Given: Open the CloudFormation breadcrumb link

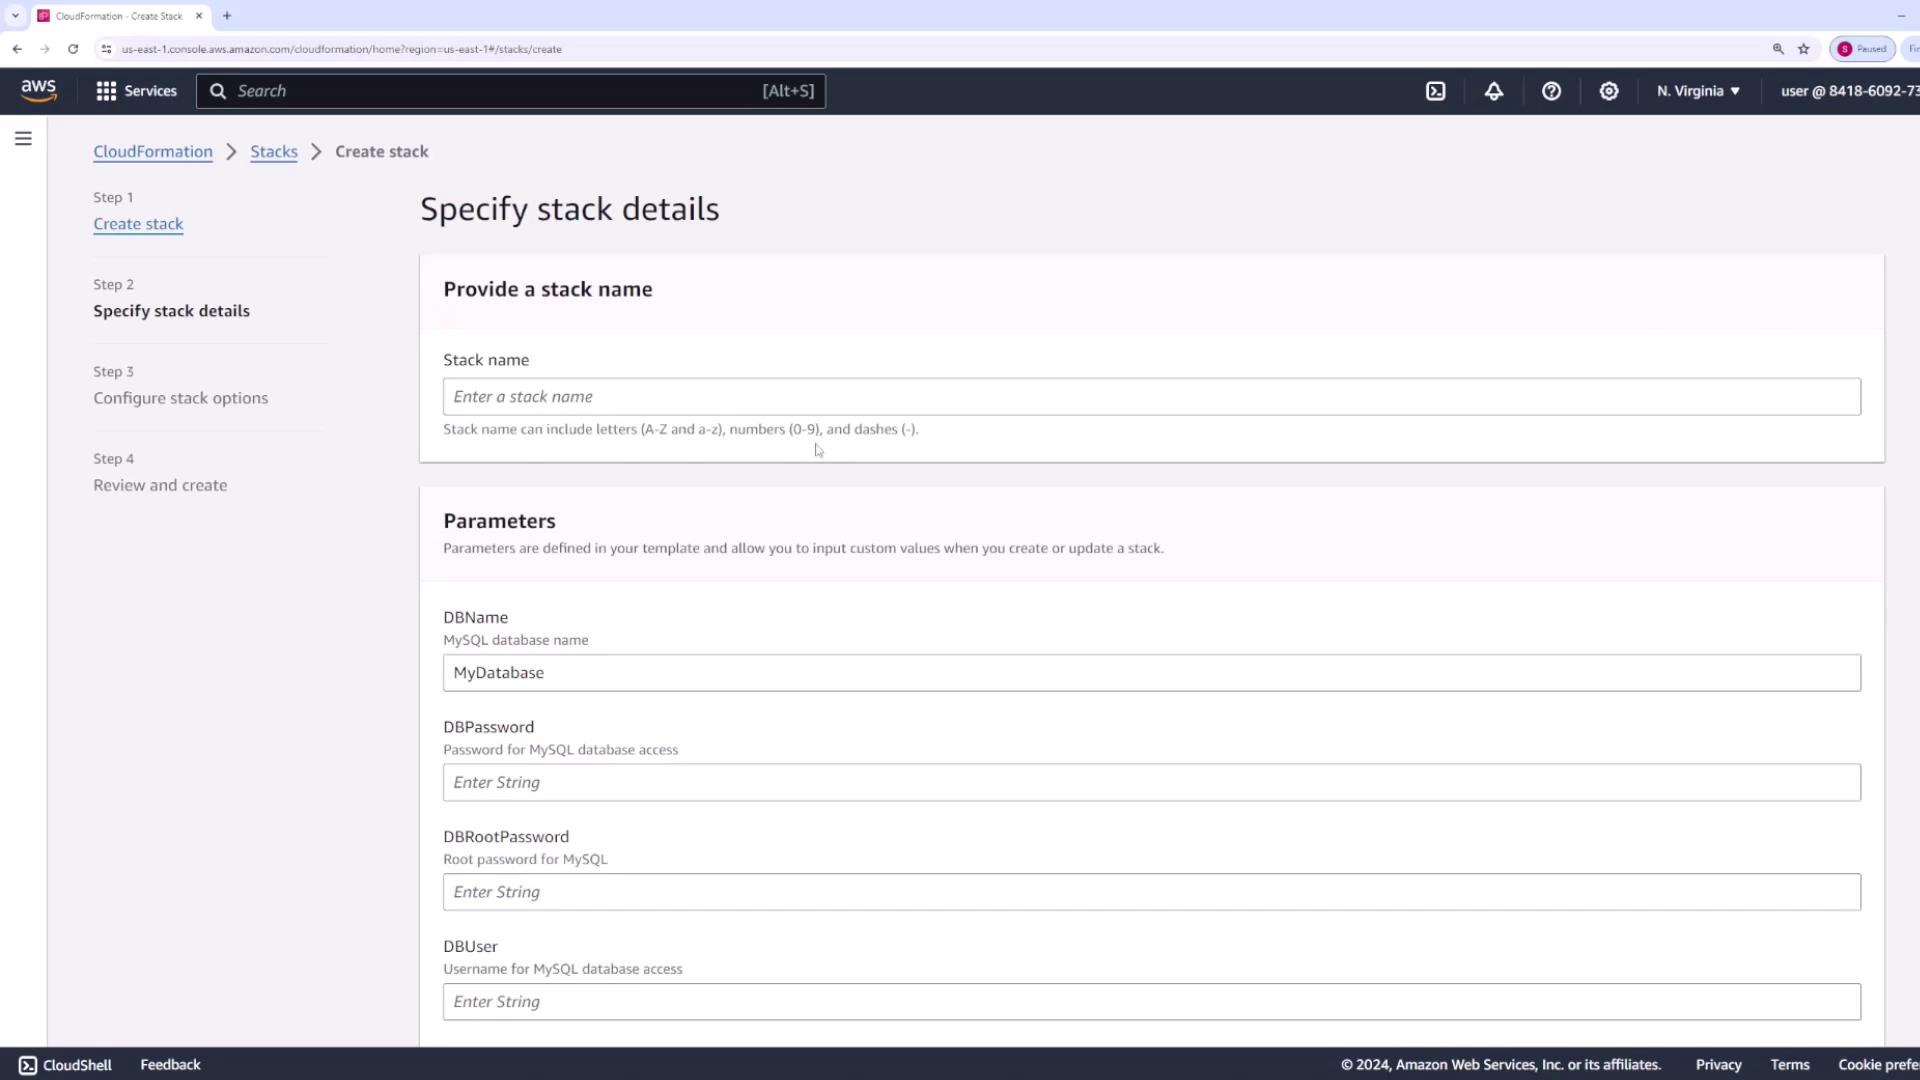Looking at the screenshot, I should point(153,152).
